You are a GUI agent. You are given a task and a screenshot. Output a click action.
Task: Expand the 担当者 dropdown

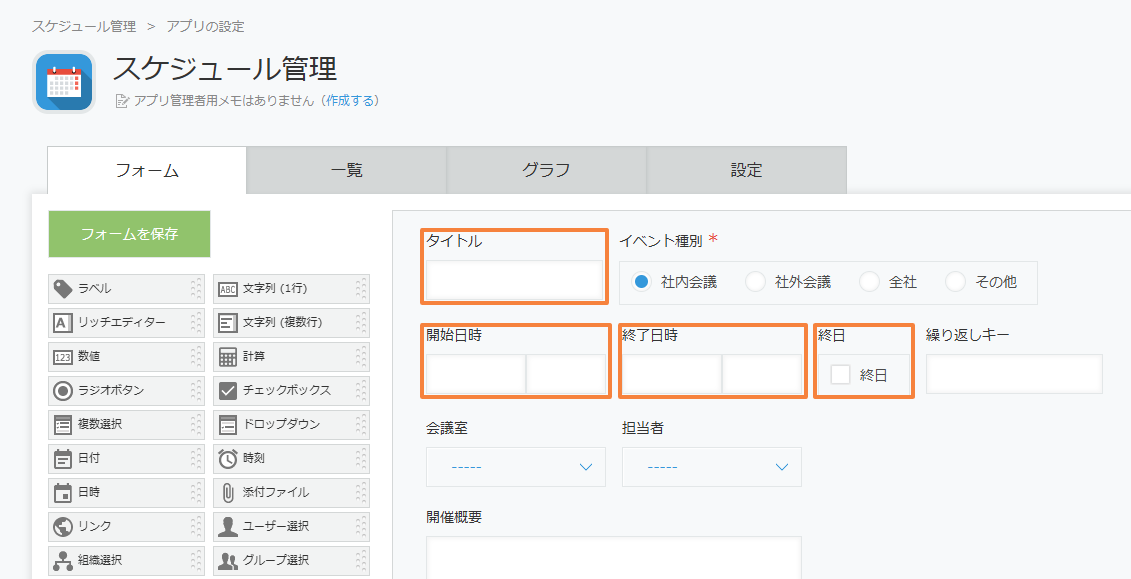click(x=712, y=467)
